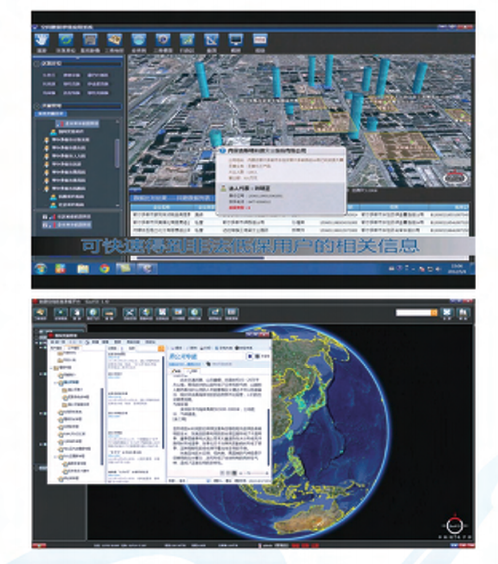Click the search field at the lower app's top right
Screen dimensions: 498x564
click(x=414, y=313)
